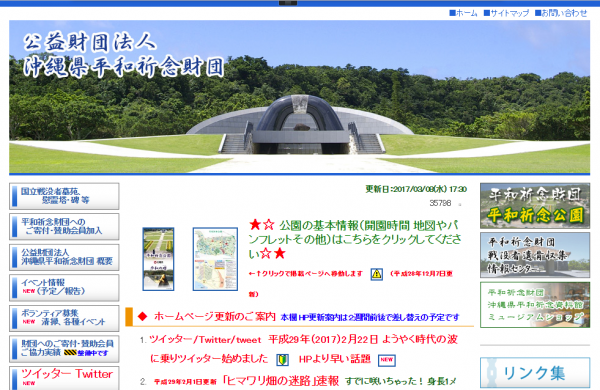
Task: Click the green-yellow beginner mark icon
Action: (x=282, y=359)
